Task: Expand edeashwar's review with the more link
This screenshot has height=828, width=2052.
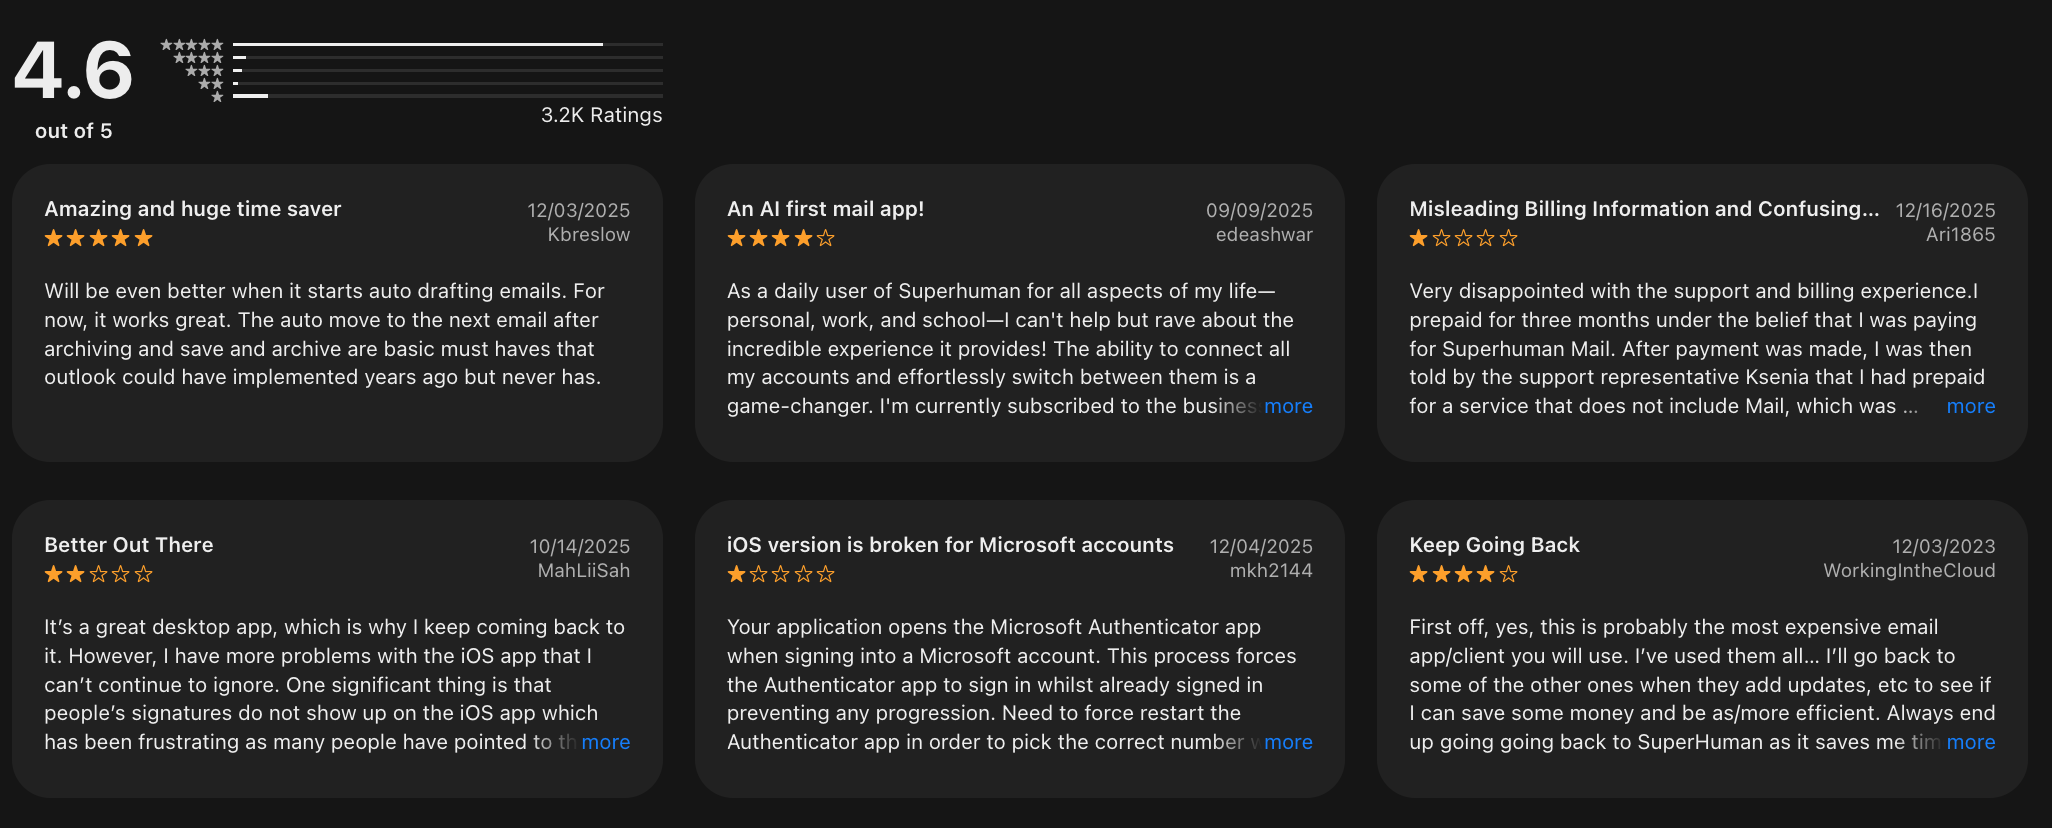Action: coord(1288,406)
